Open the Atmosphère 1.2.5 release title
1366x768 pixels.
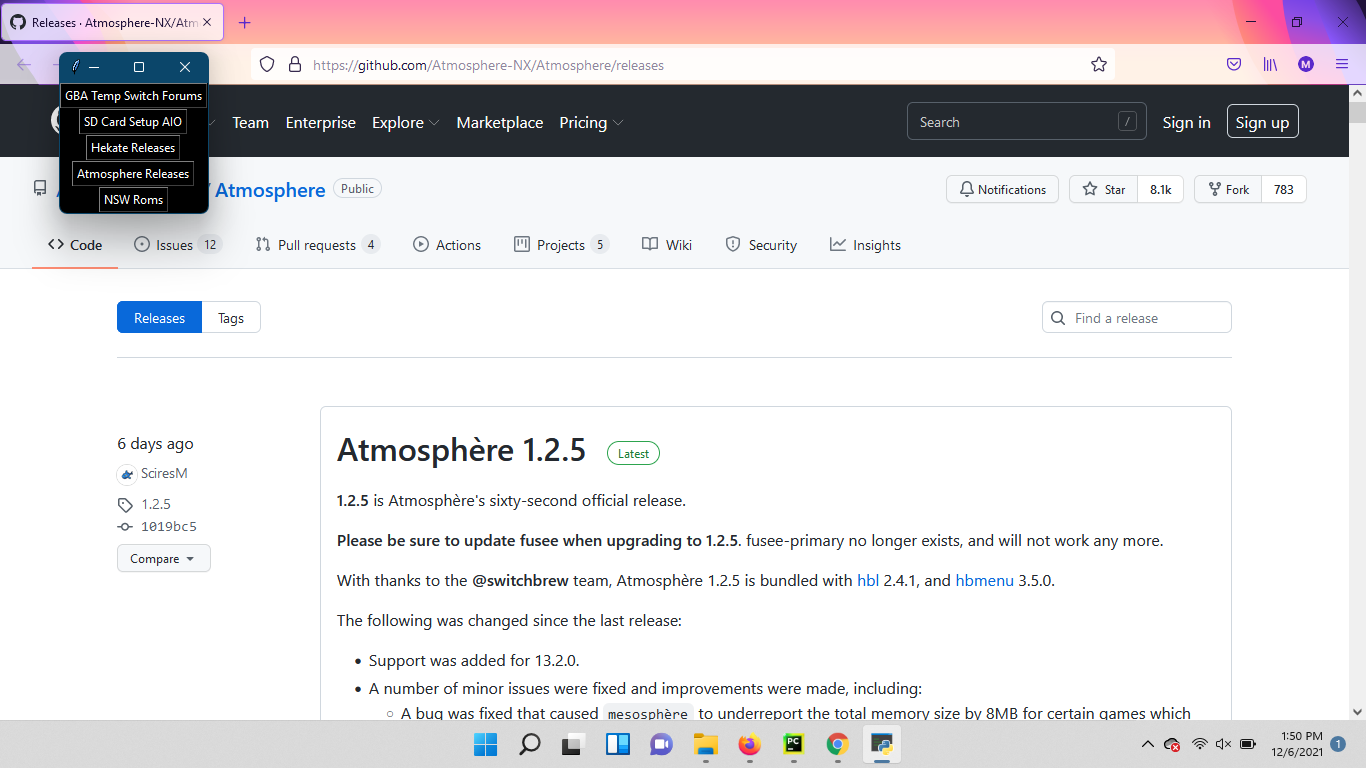[x=461, y=450]
